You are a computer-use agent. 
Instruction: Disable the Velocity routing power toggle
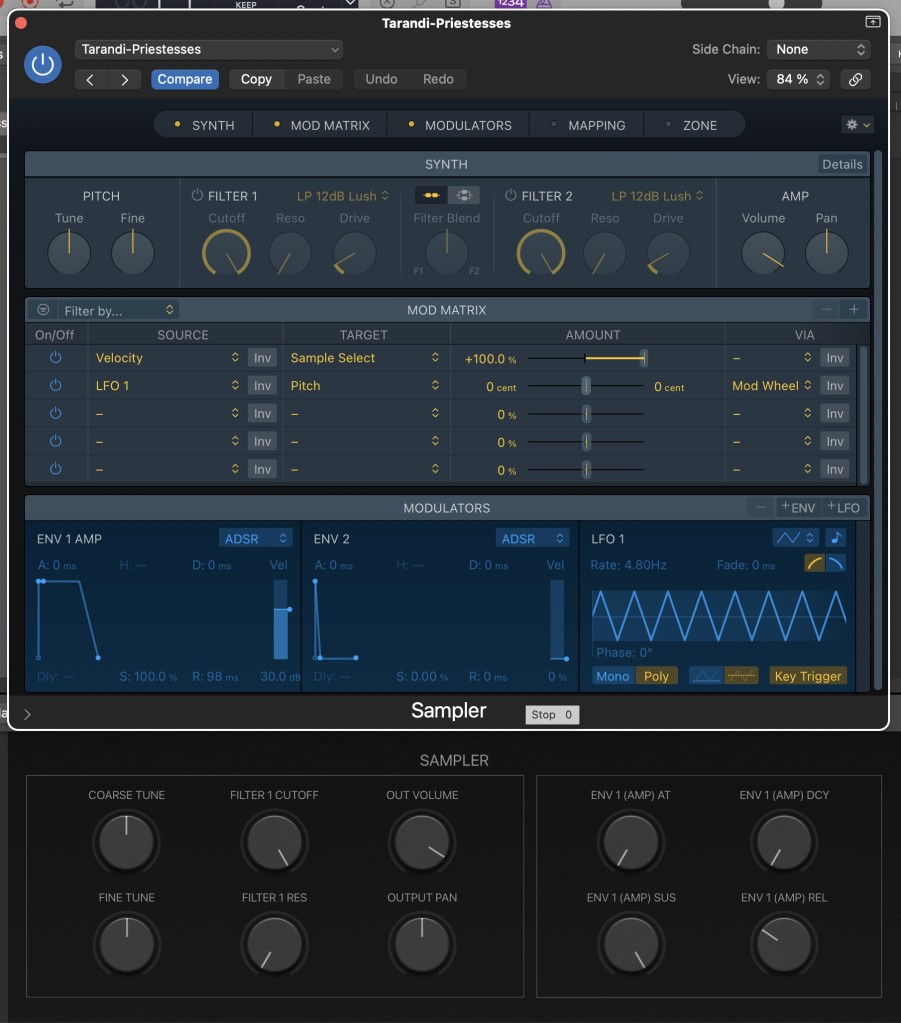click(x=55, y=358)
